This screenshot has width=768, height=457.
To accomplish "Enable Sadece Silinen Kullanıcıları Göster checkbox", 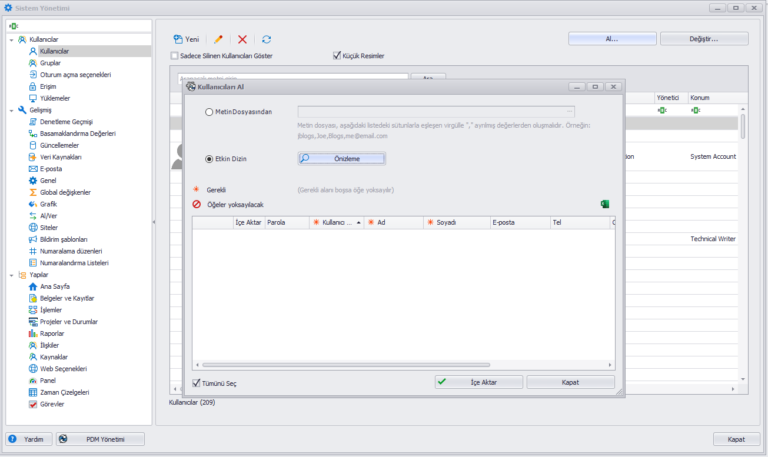I will click(175, 56).
